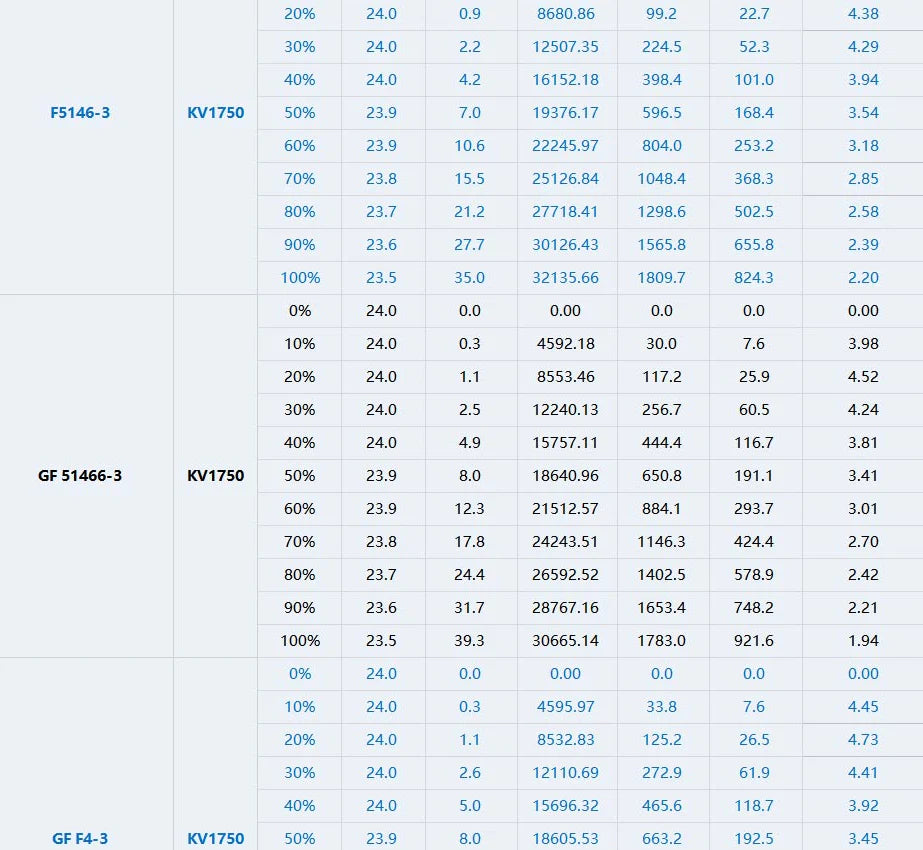Click the 1.94 efficiency value
The height and width of the screenshot is (850, 923).
point(863,641)
